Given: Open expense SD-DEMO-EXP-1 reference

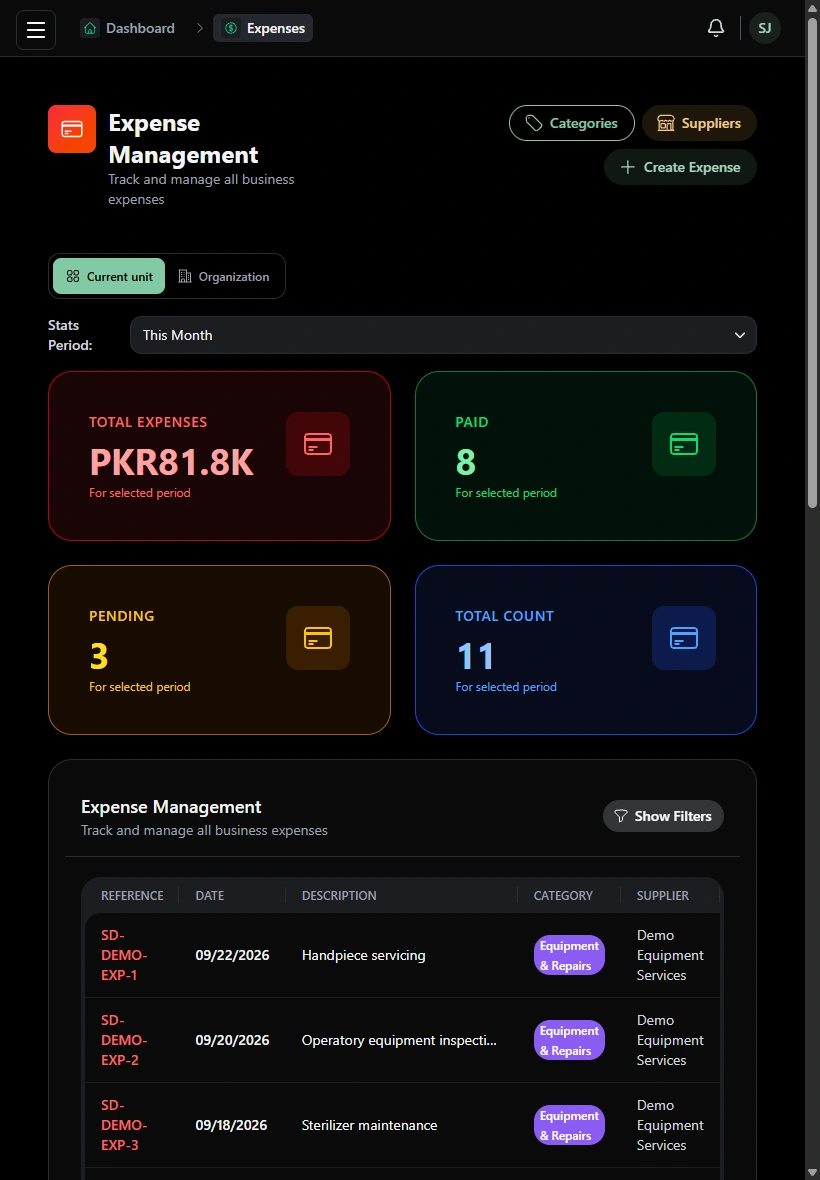Looking at the screenshot, I should pyautogui.click(x=124, y=955).
